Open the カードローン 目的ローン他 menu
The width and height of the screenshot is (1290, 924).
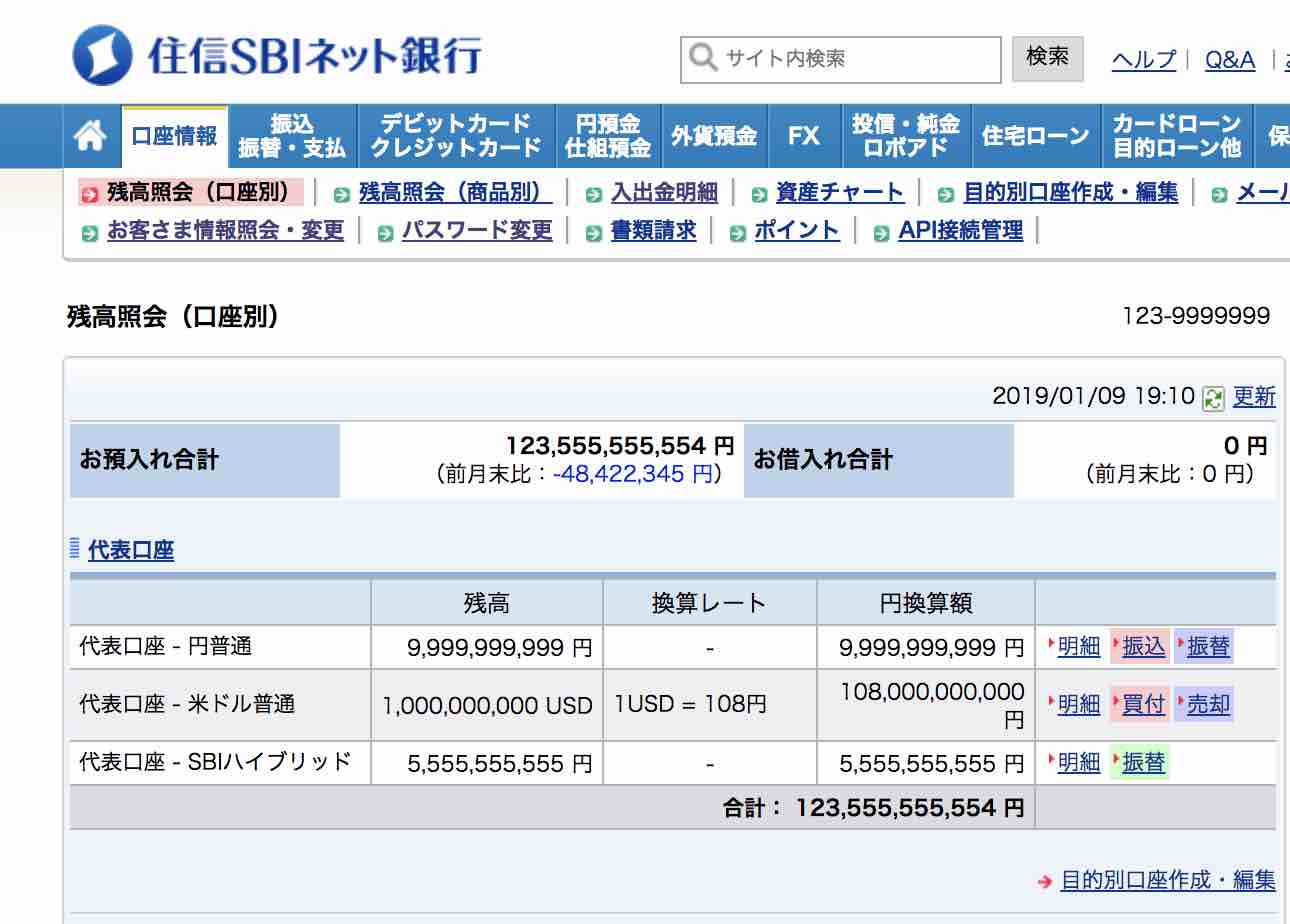click(x=1177, y=136)
